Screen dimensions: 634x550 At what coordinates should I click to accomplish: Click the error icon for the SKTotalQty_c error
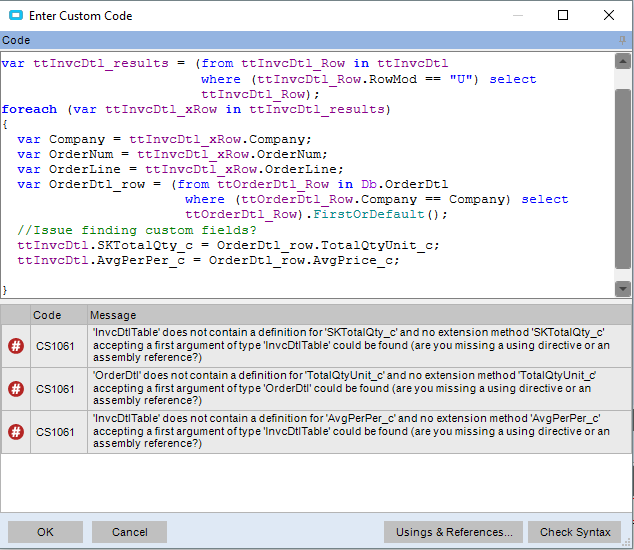point(16,346)
